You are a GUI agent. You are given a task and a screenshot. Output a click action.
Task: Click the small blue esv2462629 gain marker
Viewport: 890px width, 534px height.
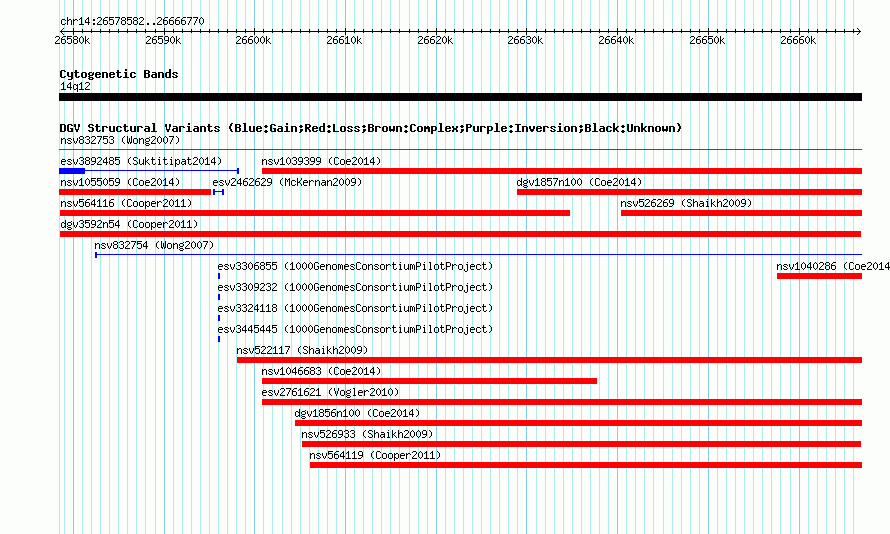pos(219,192)
